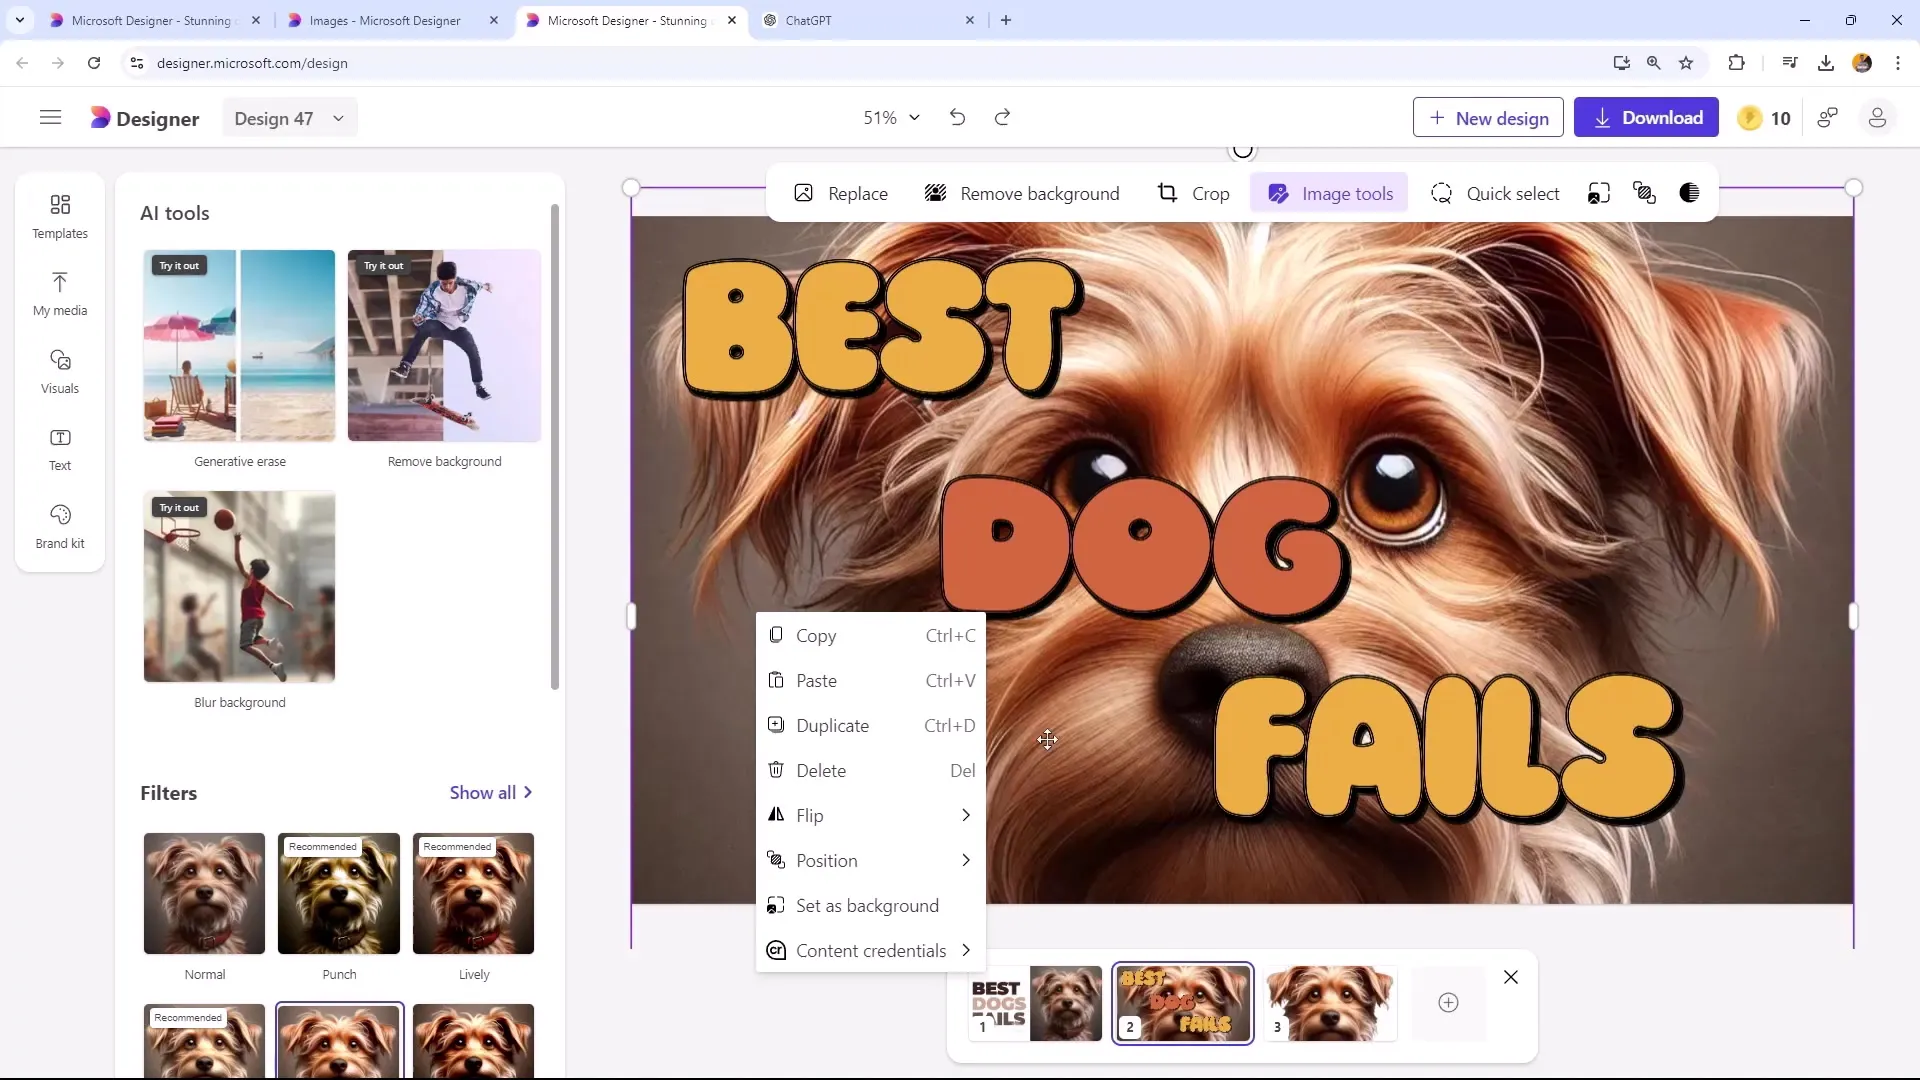Select the Lively filter swatch
Image resolution: width=1920 pixels, height=1080 pixels.
(x=473, y=894)
